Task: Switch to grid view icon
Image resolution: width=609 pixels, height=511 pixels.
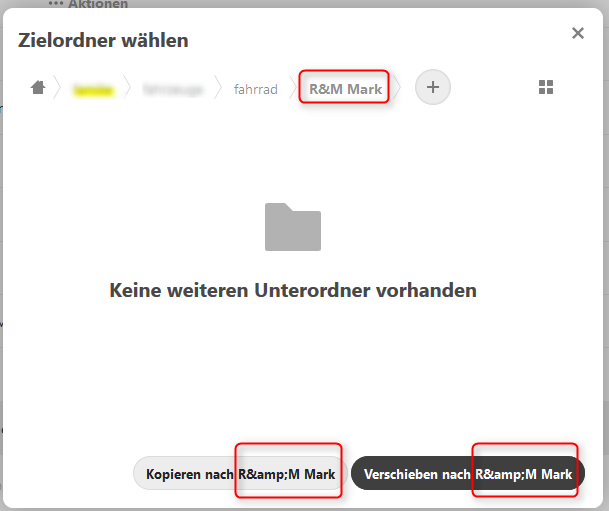Action: [x=546, y=87]
